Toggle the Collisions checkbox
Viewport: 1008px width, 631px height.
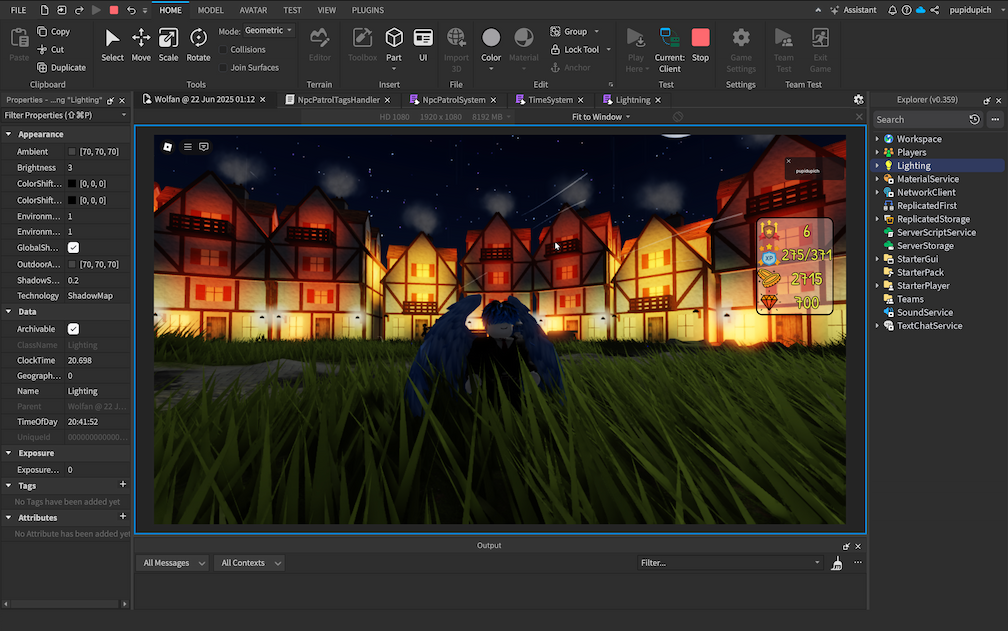pos(224,49)
